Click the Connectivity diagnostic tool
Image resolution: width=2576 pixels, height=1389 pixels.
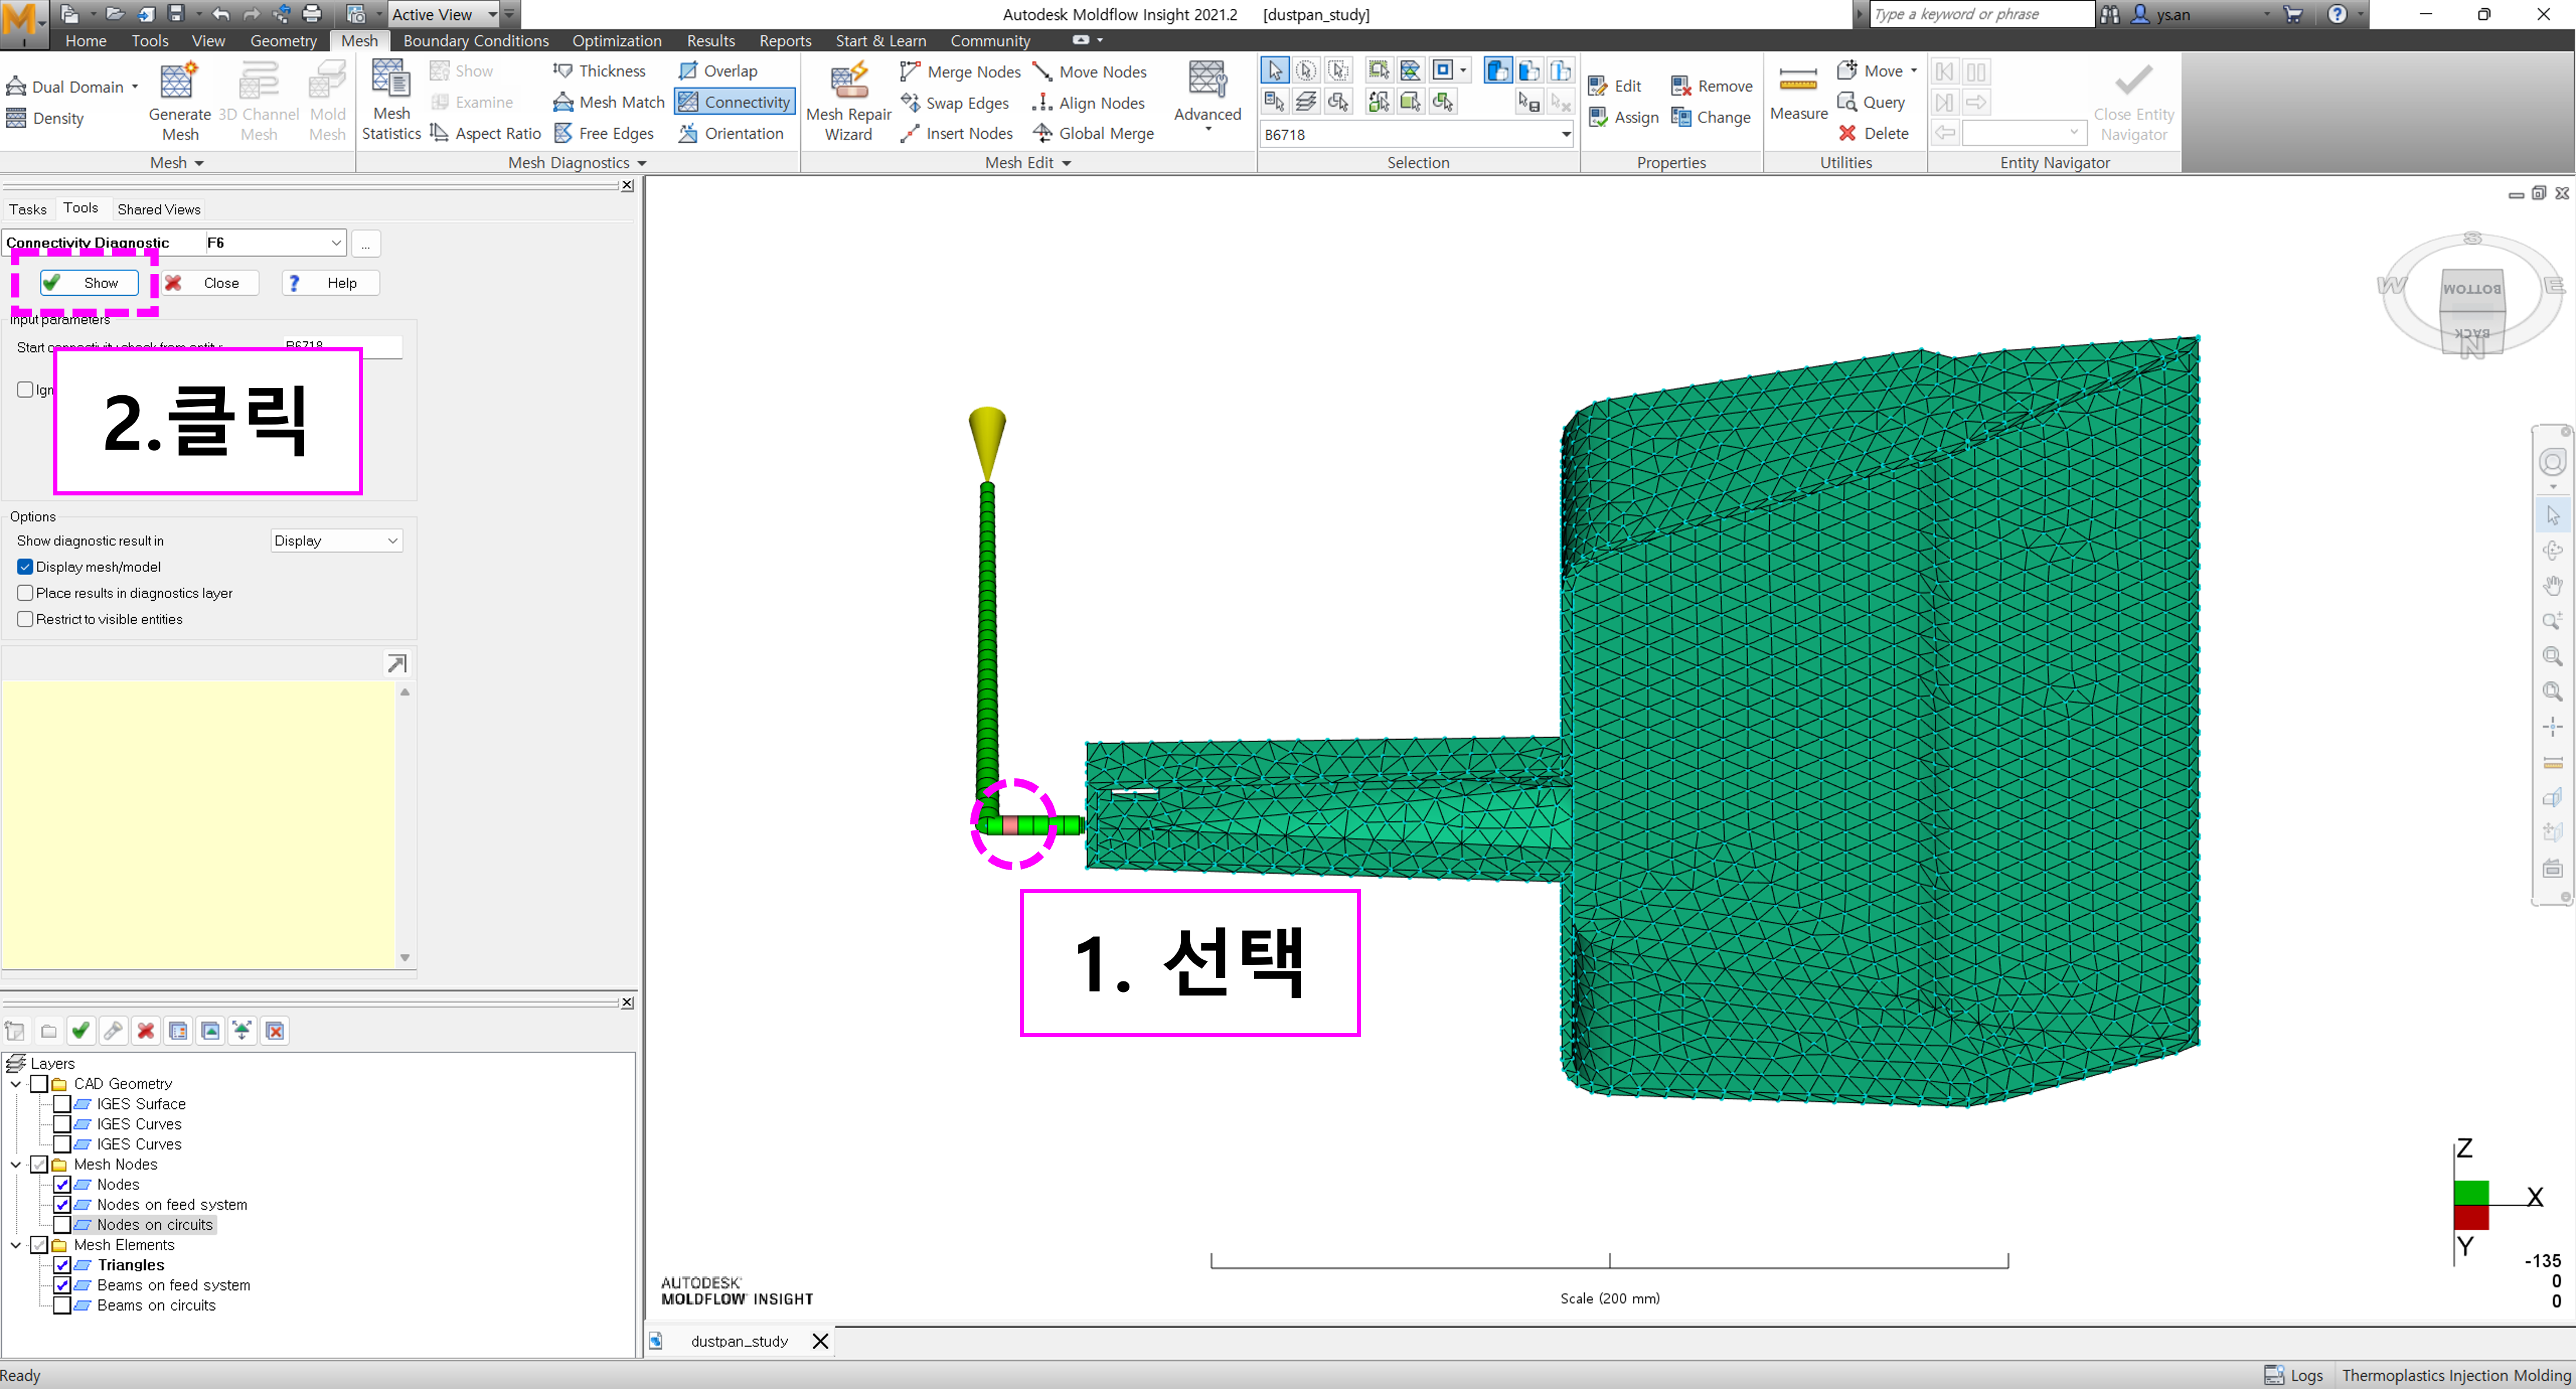pyautogui.click(x=735, y=102)
